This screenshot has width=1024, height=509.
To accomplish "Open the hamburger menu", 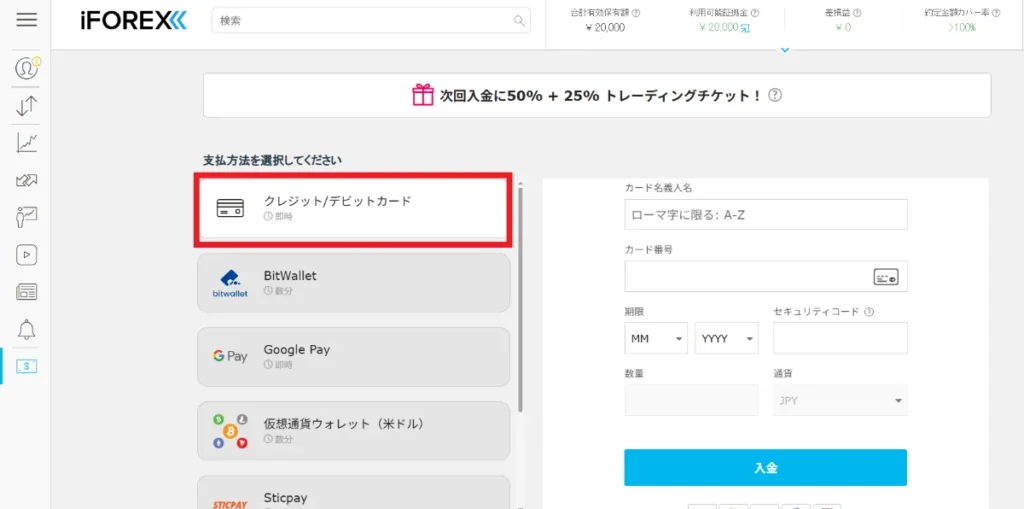I will 27,20.
